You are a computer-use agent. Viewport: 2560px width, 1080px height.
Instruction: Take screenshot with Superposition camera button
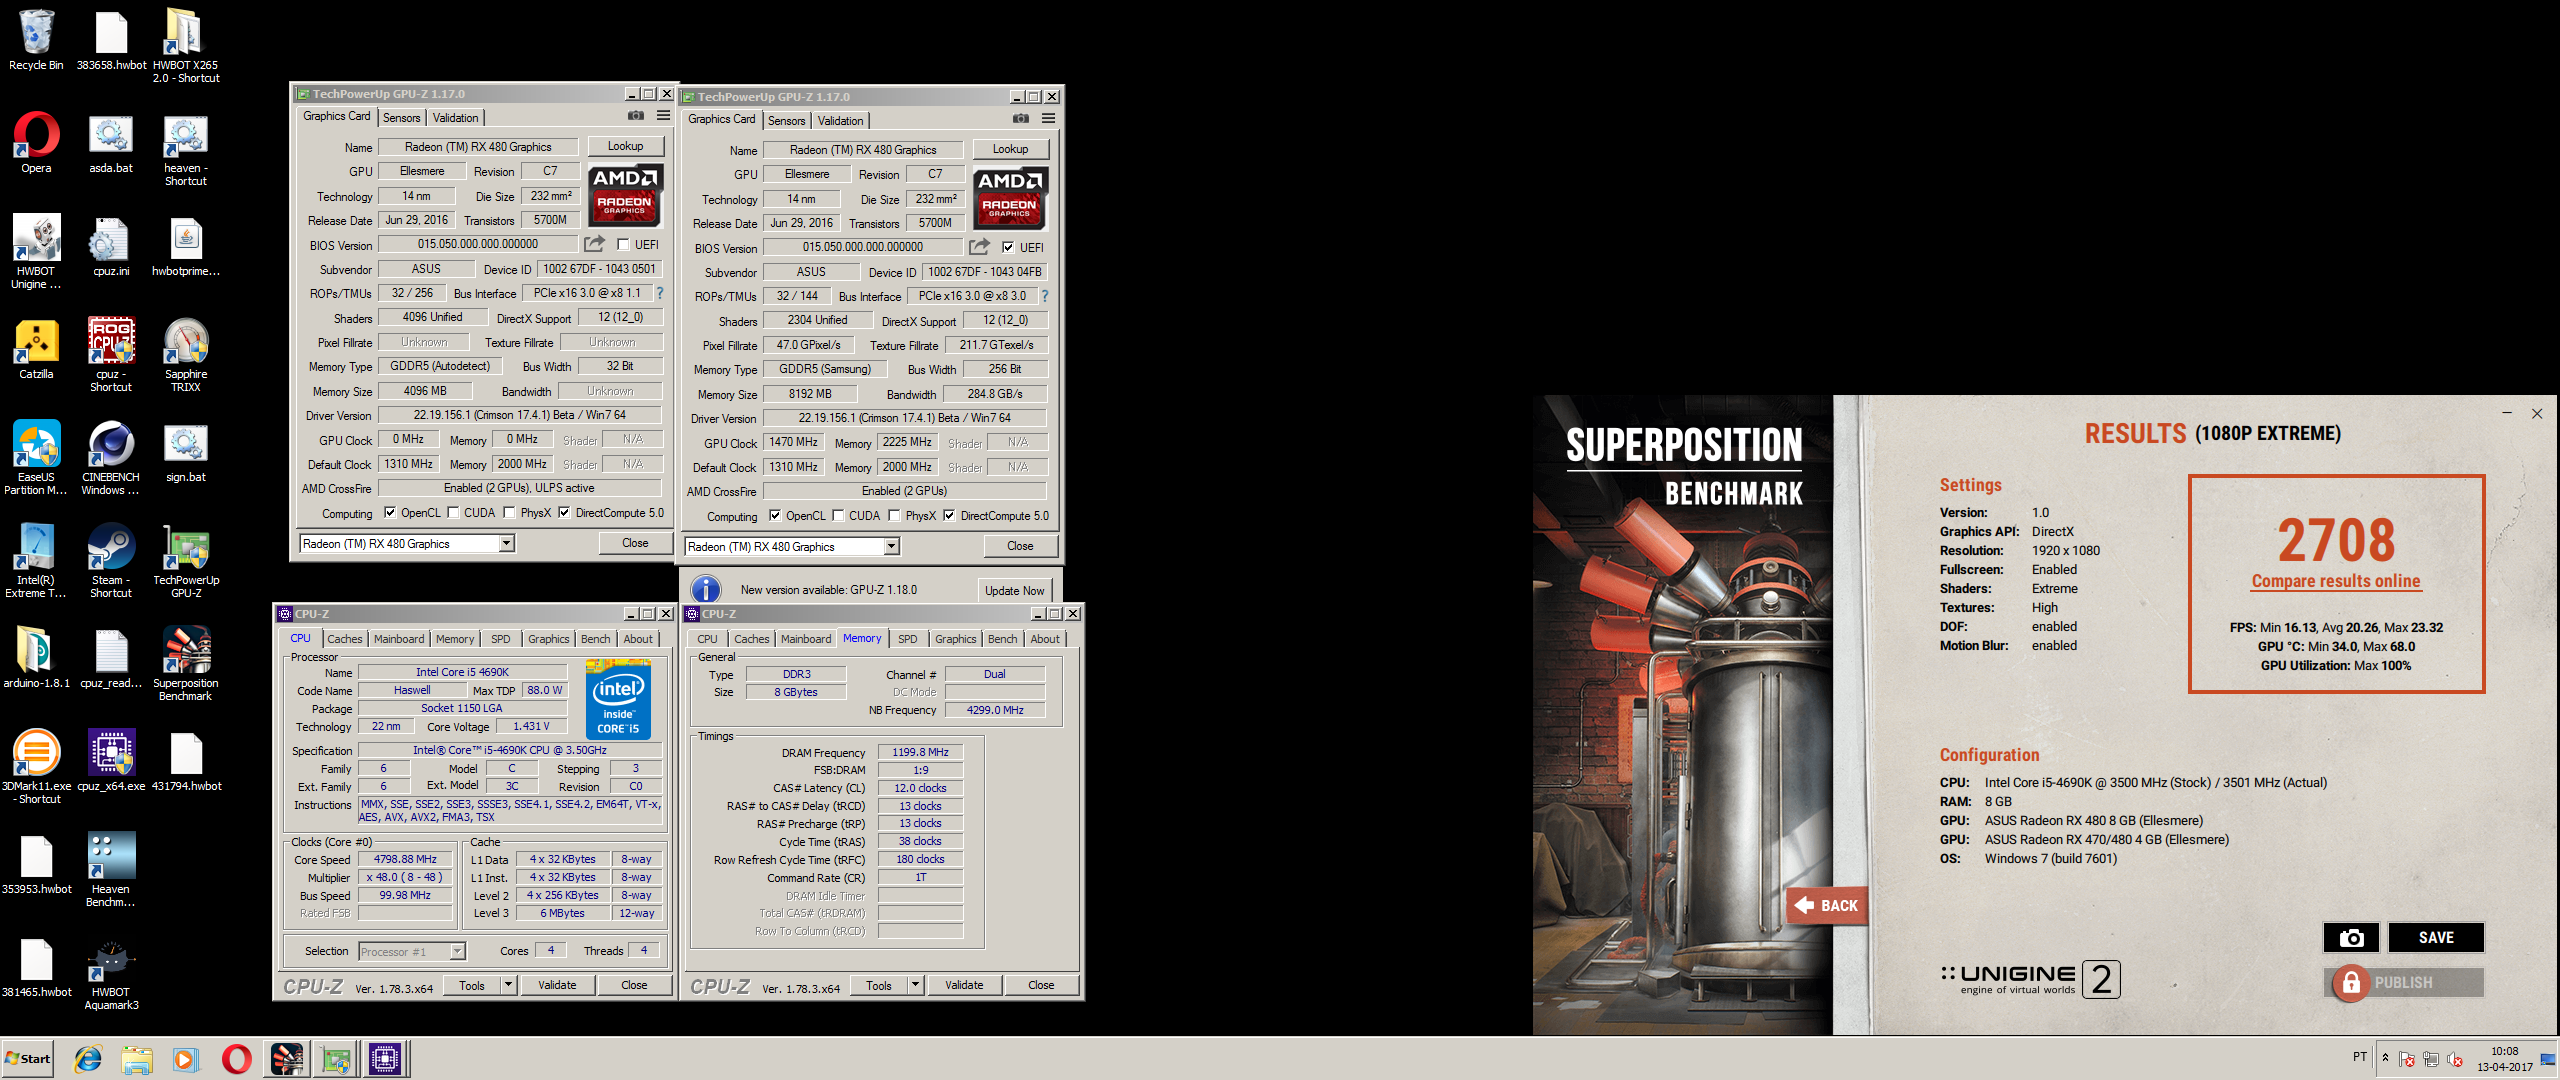[2351, 937]
